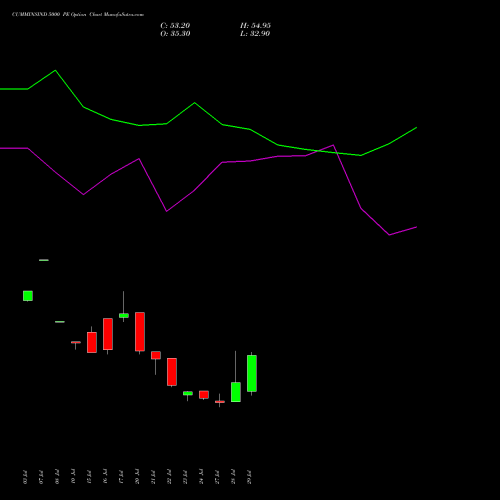Click the green candlestick above 28 Jul
This screenshot has width=500, height=500.
[236, 392]
